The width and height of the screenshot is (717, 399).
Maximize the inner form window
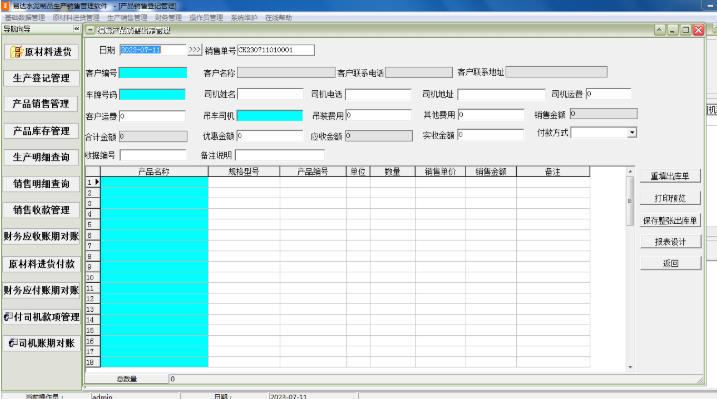[685, 30]
